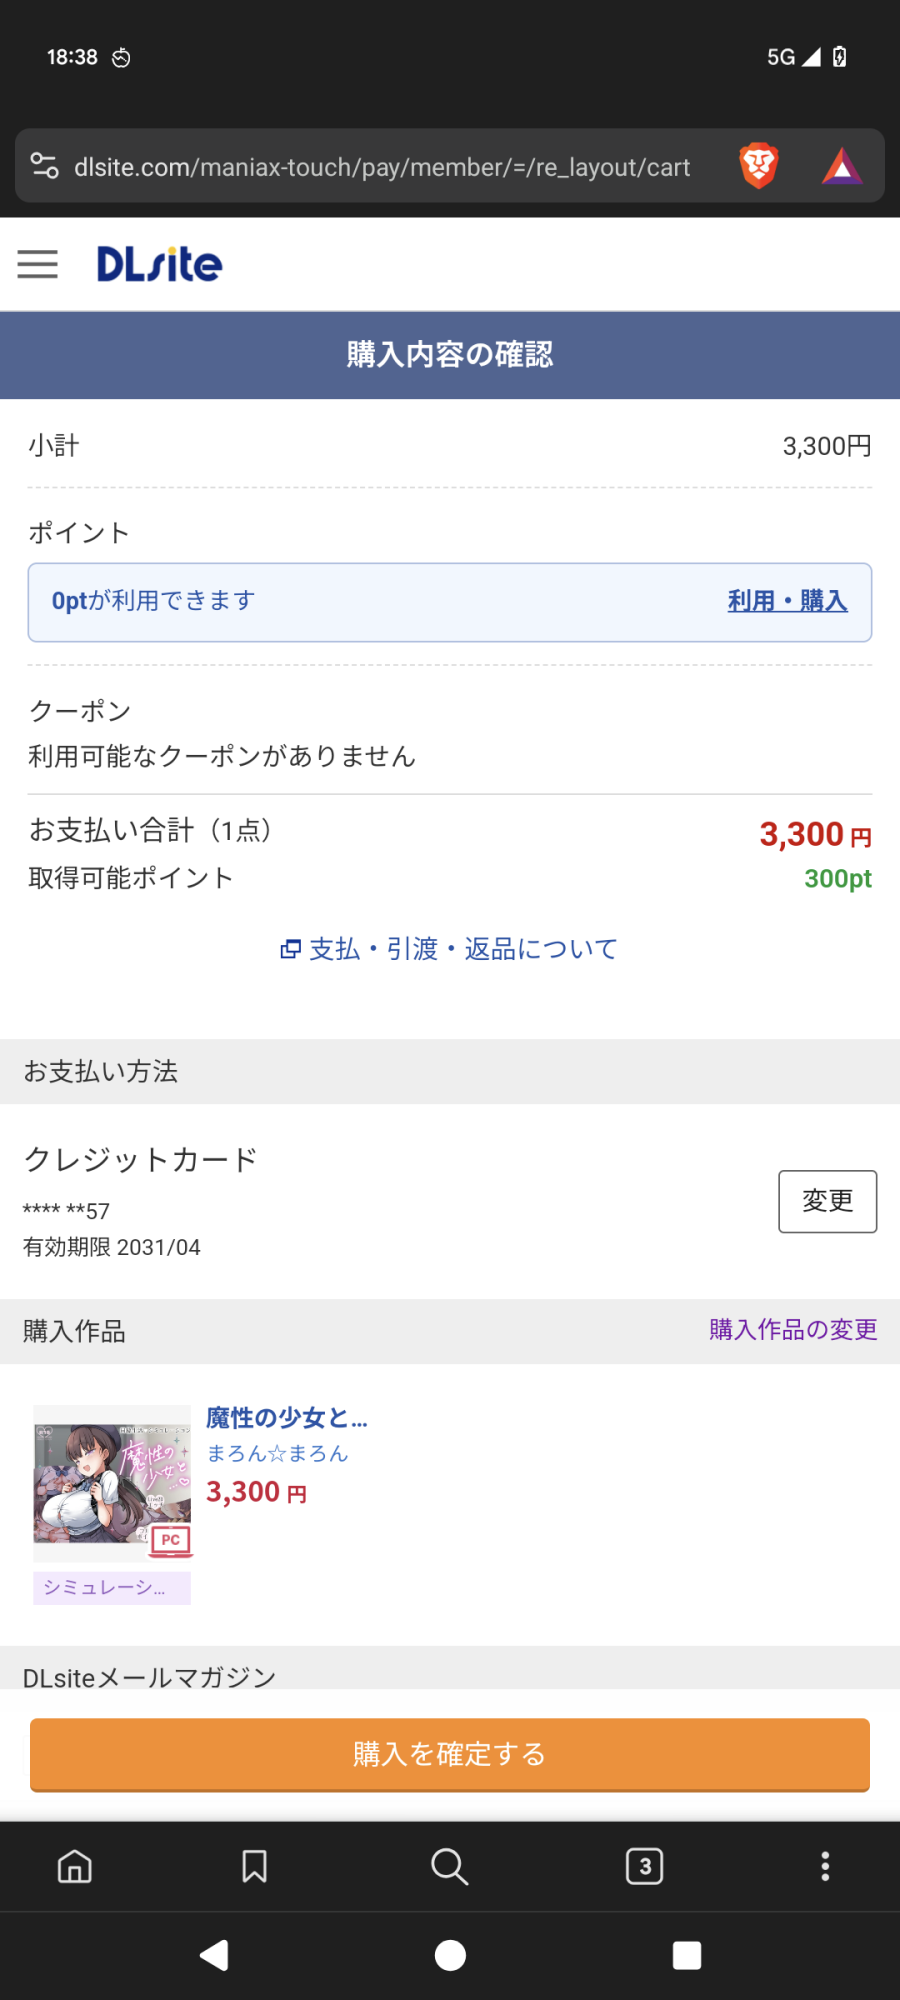The height and width of the screenshot is (2000, 900).
Task: Open the DLsite hamburger menu
Action: point(38,264)
